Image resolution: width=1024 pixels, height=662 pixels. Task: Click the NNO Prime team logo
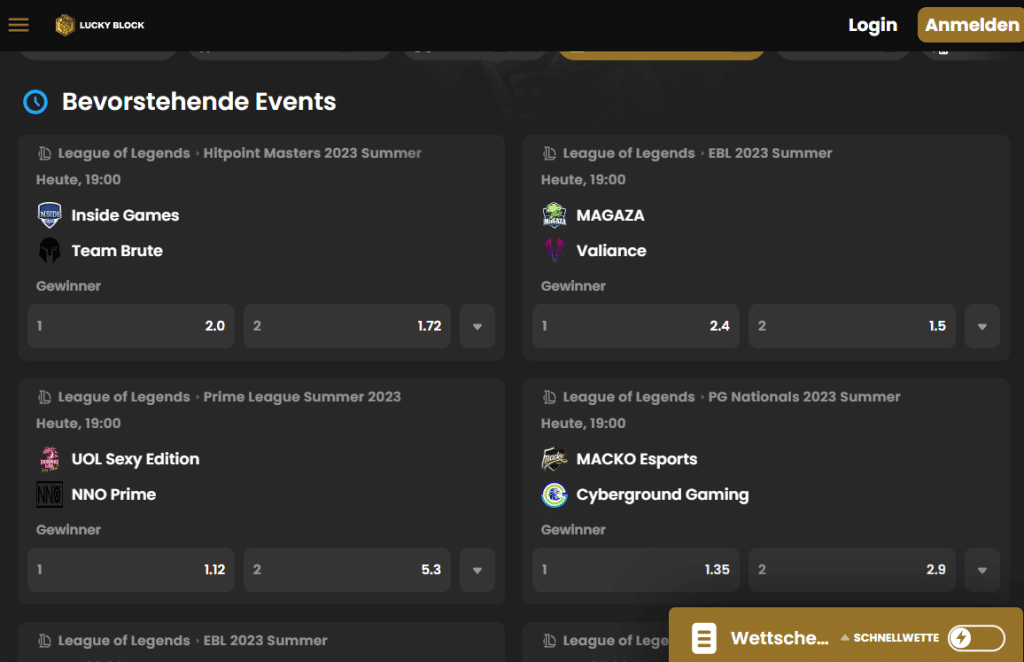click(50, 494)
